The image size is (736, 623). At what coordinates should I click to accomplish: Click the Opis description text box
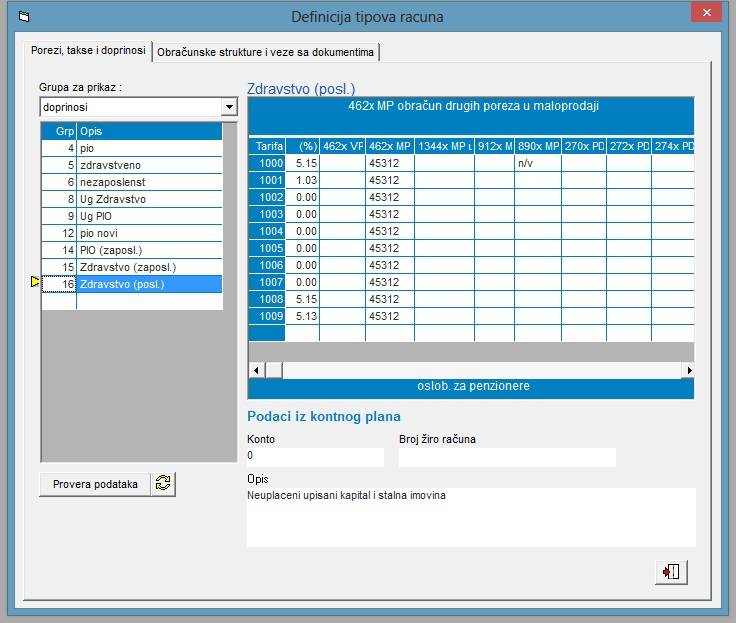pos(470,516)
